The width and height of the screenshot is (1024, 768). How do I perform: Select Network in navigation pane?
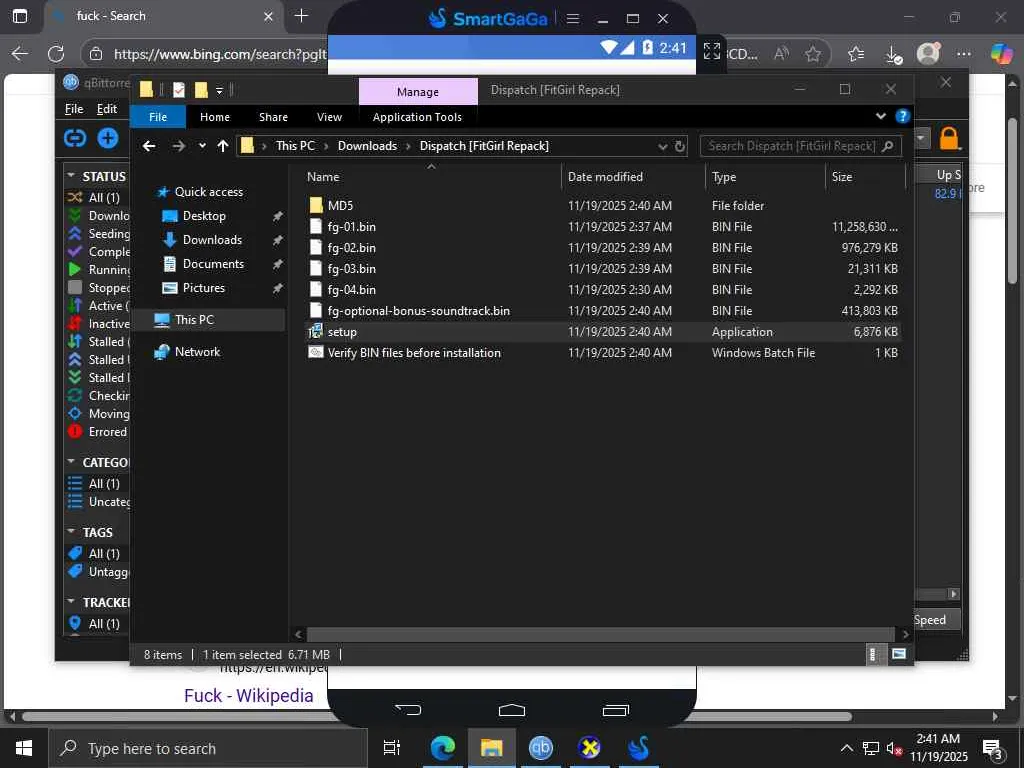197,352
